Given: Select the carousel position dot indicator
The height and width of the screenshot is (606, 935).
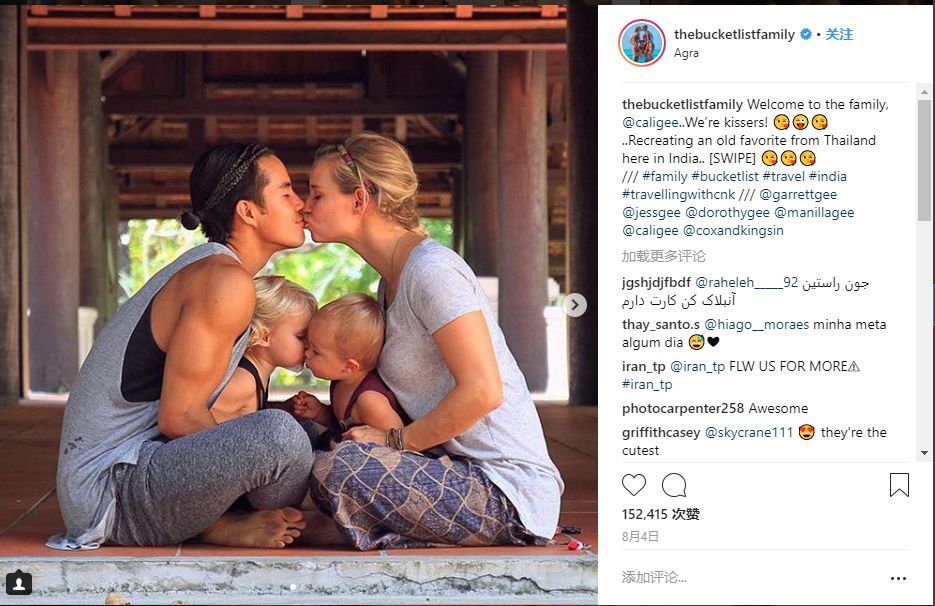Looking at the screenshot, I should (x=293, y=587).
